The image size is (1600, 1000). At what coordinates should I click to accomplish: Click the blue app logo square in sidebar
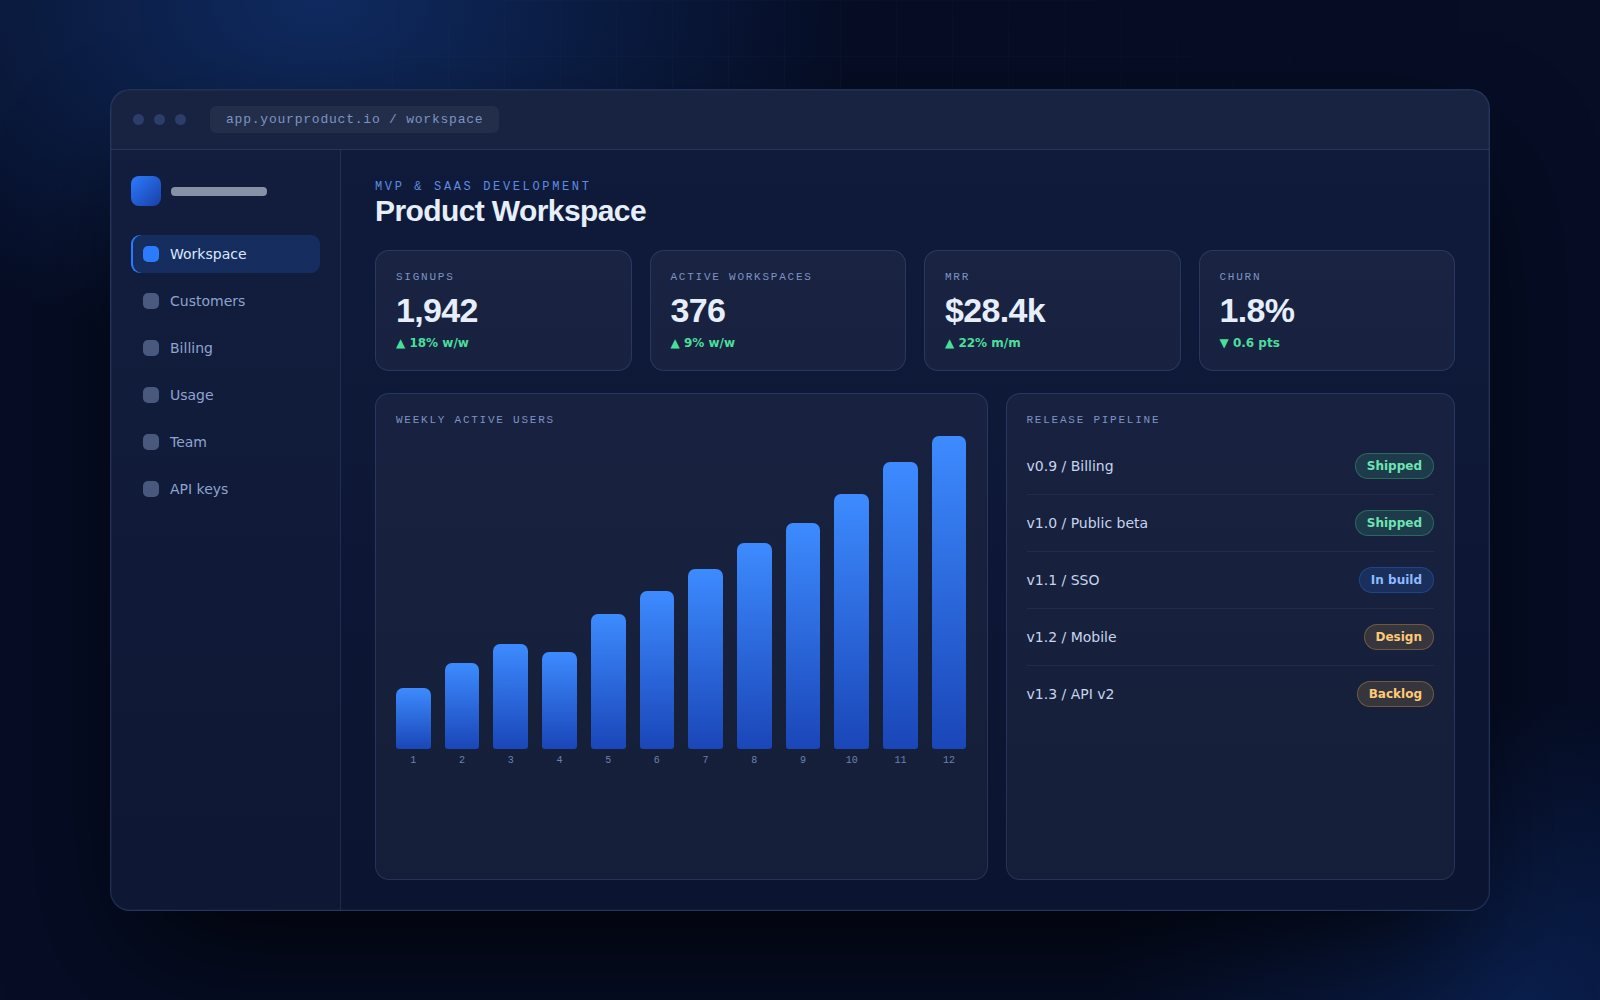point(146,191)
